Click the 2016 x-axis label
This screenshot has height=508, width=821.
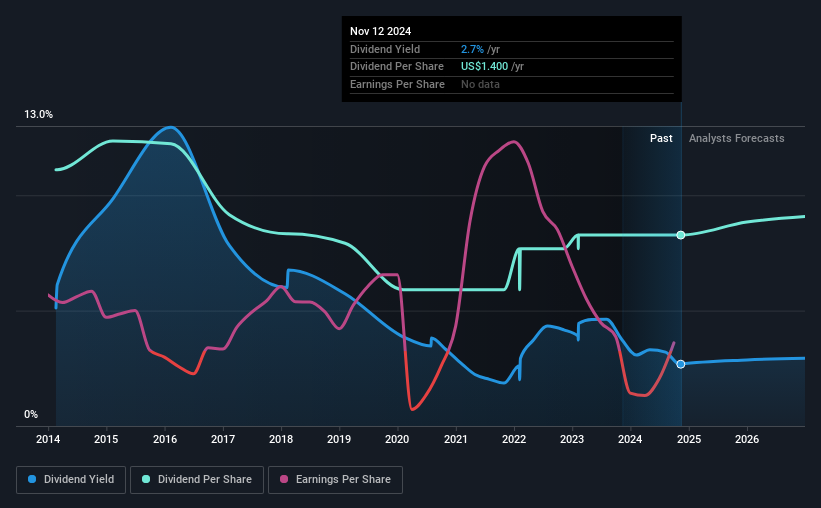pos(165,439)
